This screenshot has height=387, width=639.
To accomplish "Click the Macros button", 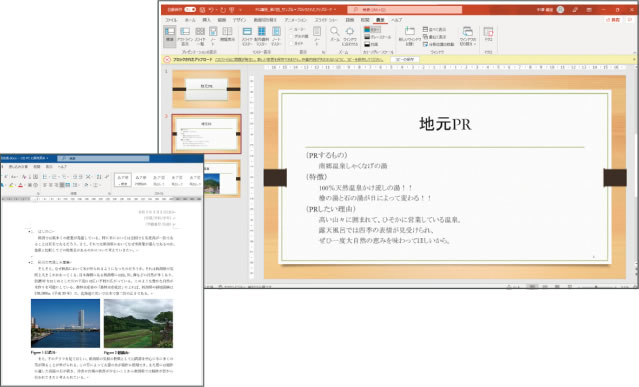I will [x=488, y=34].
